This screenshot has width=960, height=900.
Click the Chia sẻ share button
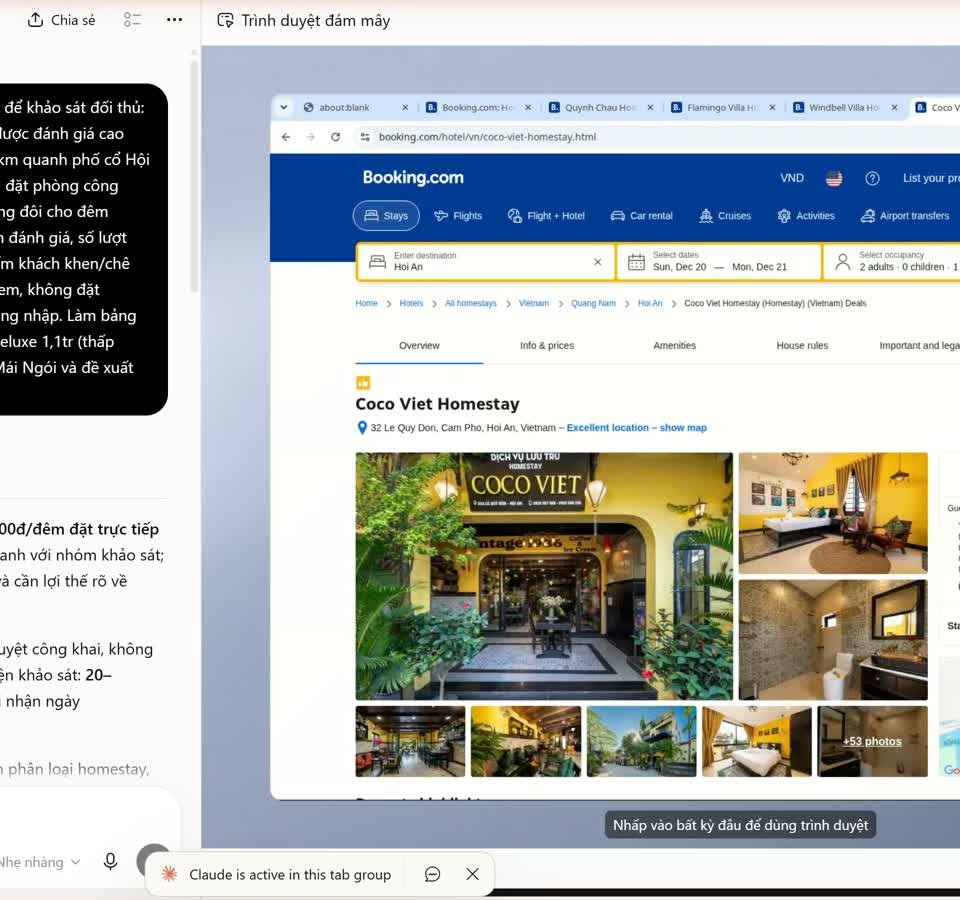[61, 20]
